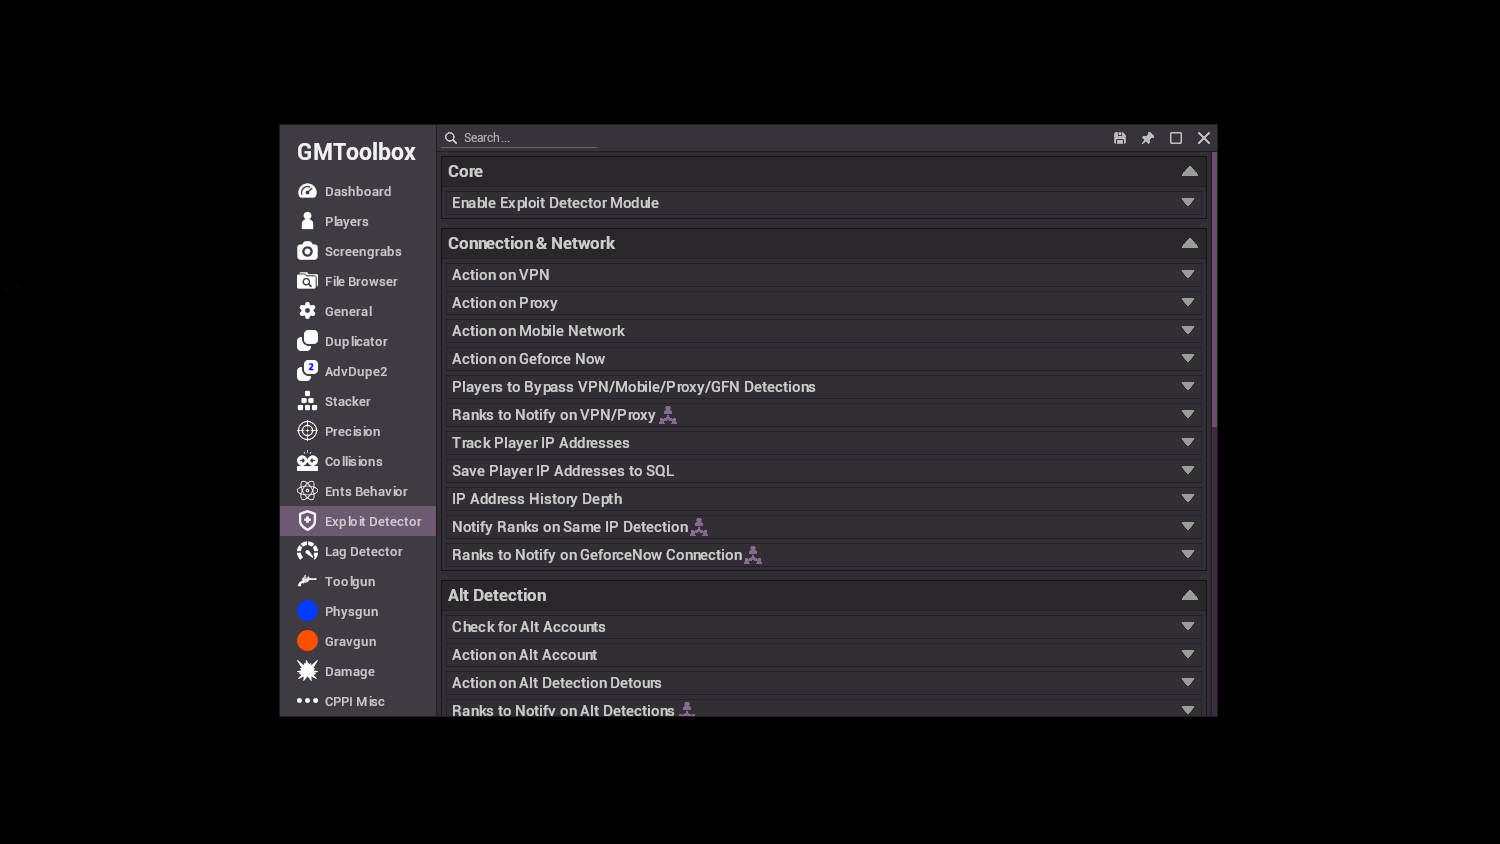This screenshot has height=844, width=1500.
Task: Open the Dashboard page icon
Action: [307, 191]
